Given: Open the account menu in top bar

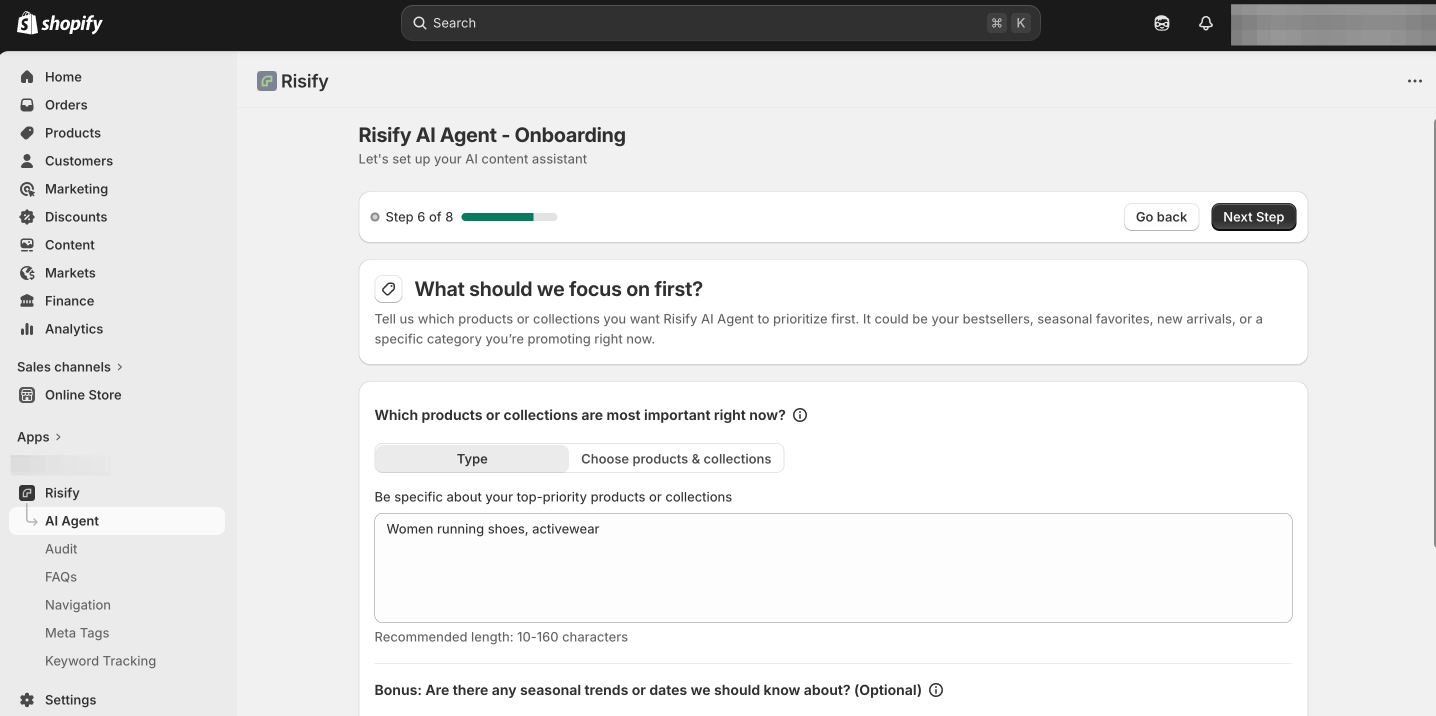Looking at the screenshot, I should (x=1332, y=23).
